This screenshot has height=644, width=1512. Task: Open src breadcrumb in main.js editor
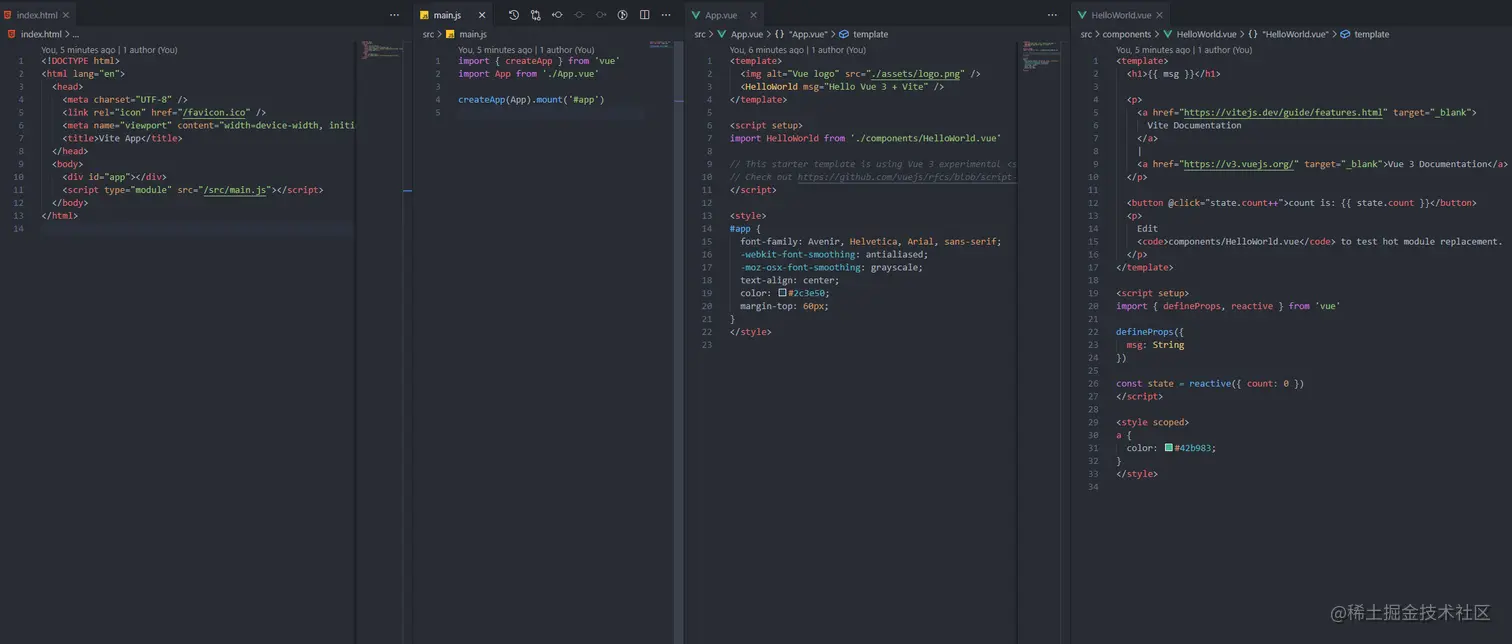[428, 34]
